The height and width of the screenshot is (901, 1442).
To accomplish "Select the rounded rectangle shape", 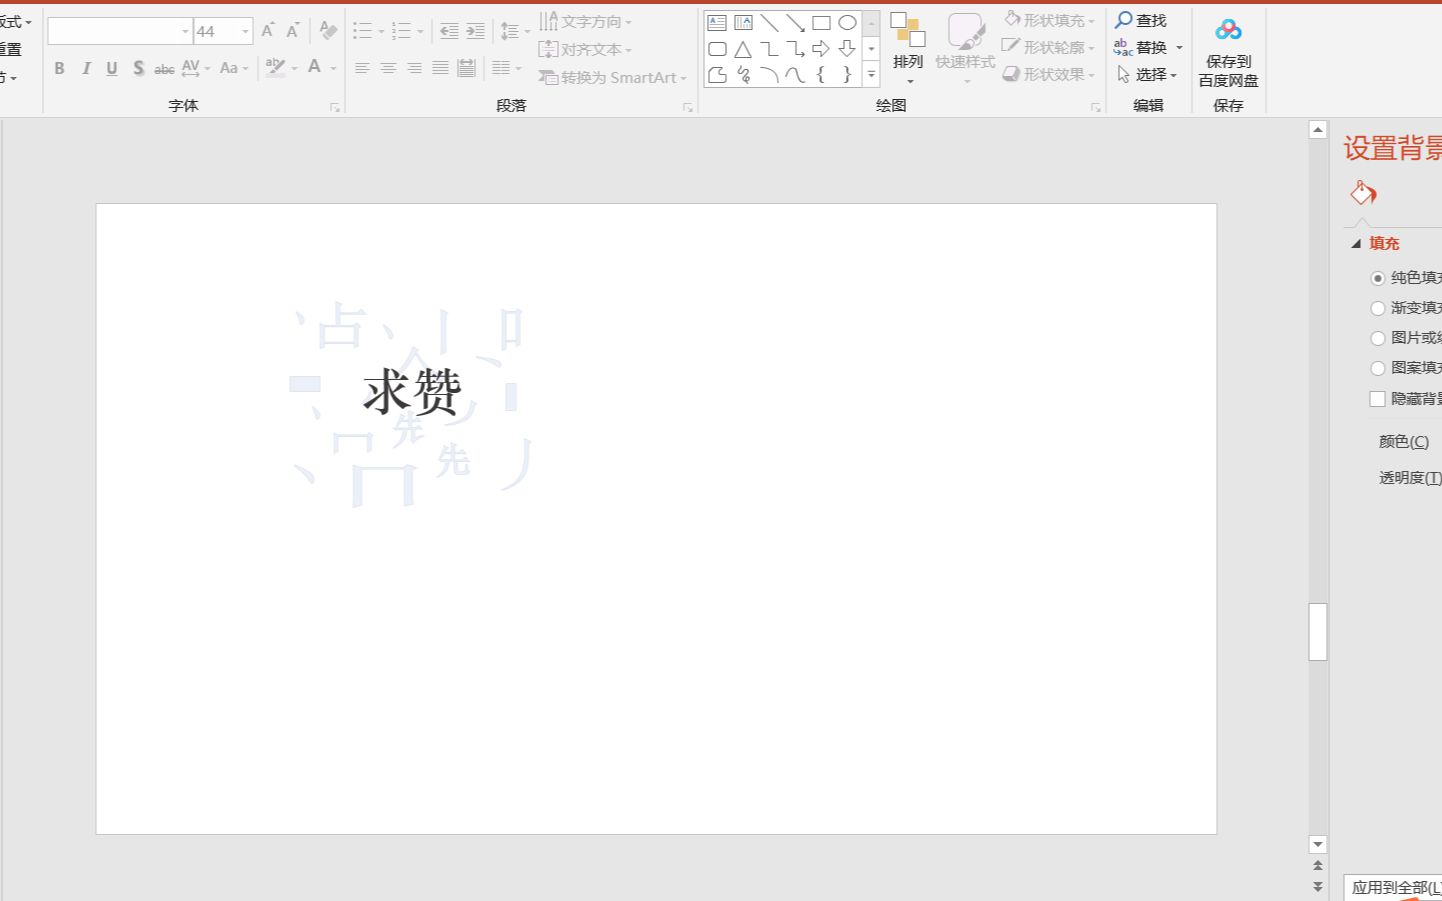I will coord(717,48).
